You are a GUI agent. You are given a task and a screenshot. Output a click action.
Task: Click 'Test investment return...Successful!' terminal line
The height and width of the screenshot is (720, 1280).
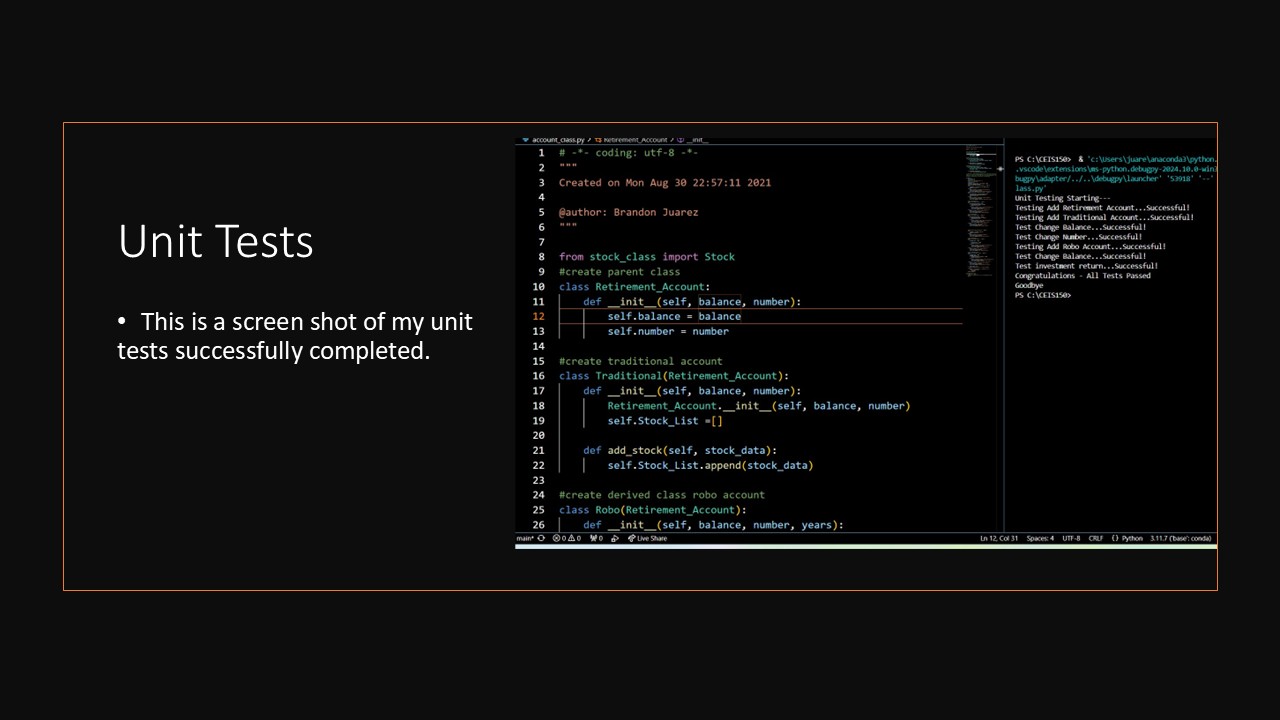pyautogui.click(x=1086, y=266)
